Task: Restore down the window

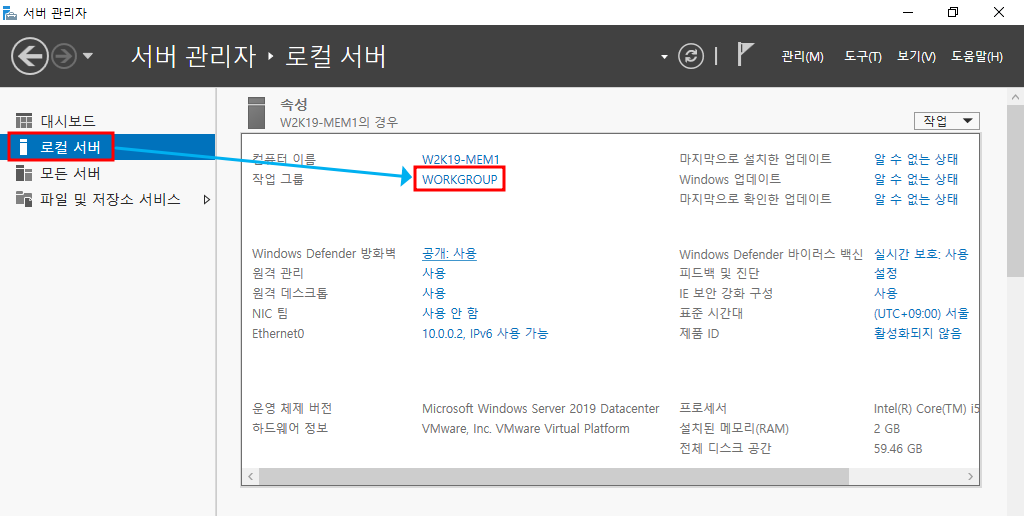Action: tap(953, 12)
